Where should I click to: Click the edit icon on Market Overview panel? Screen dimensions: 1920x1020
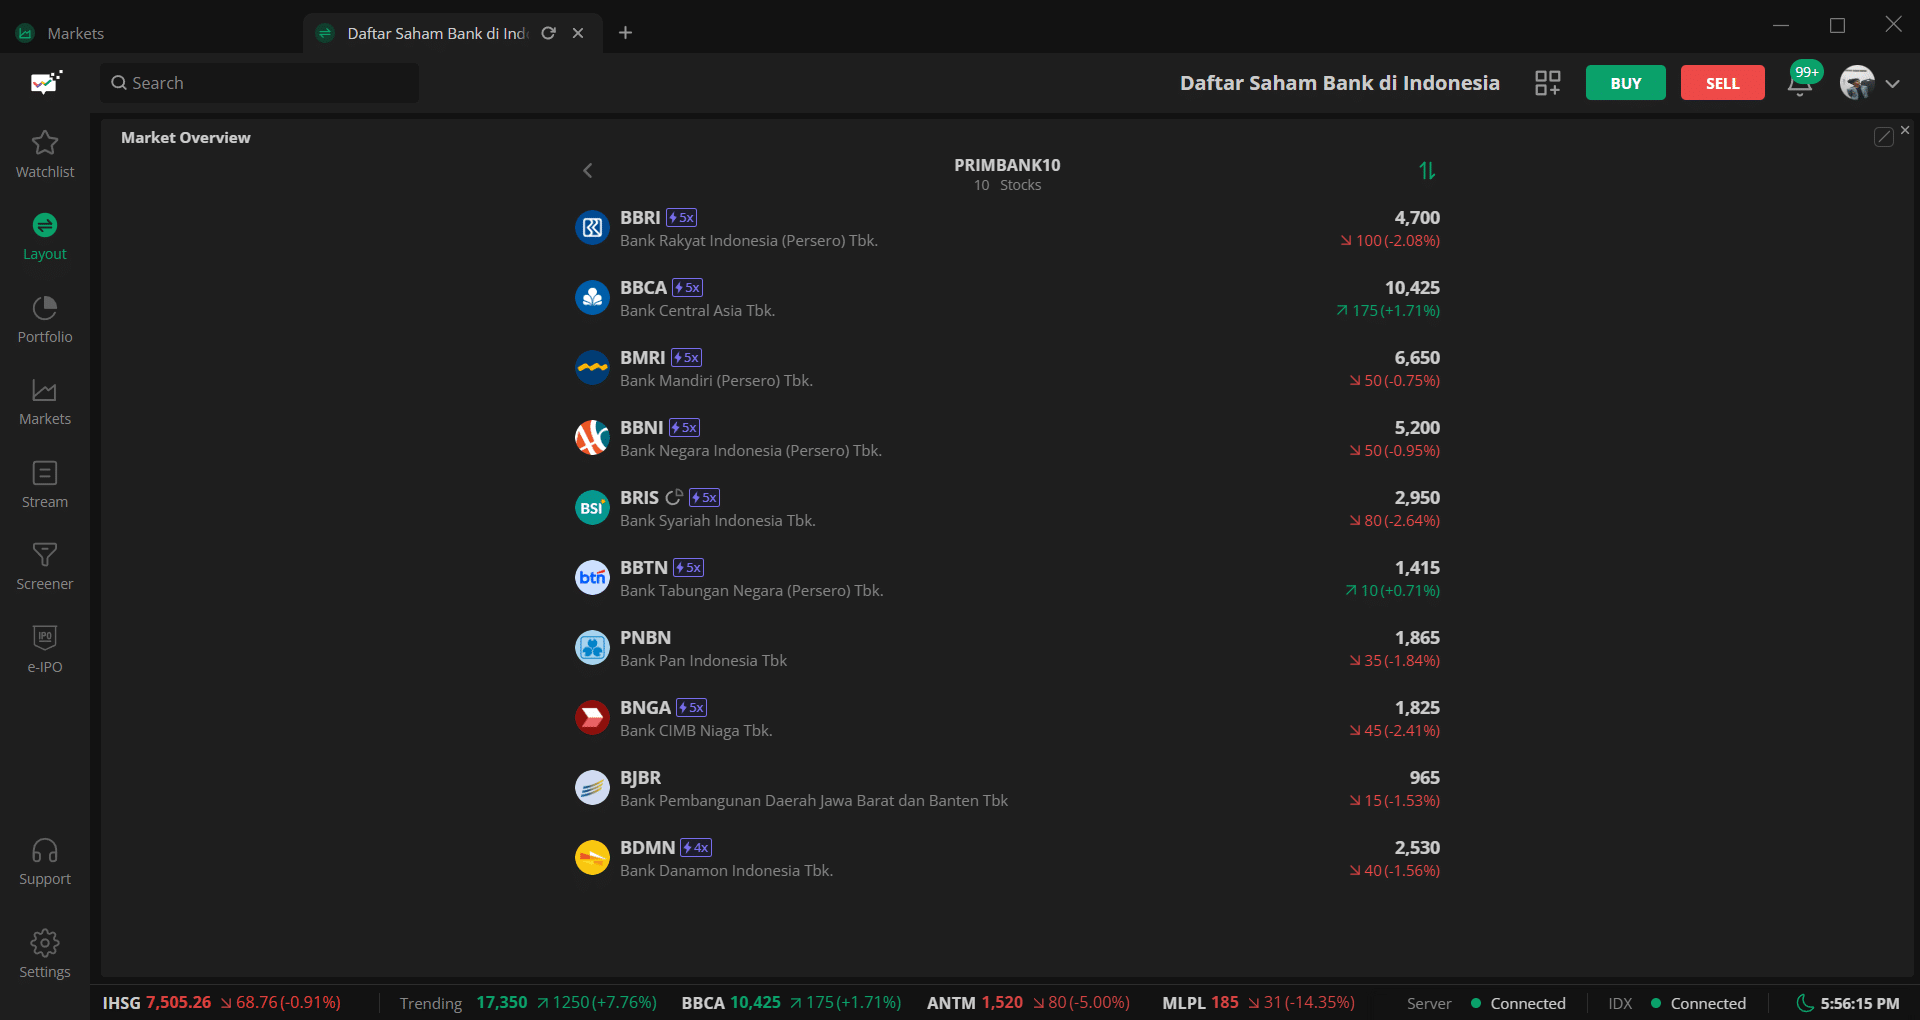point(1883,137)
